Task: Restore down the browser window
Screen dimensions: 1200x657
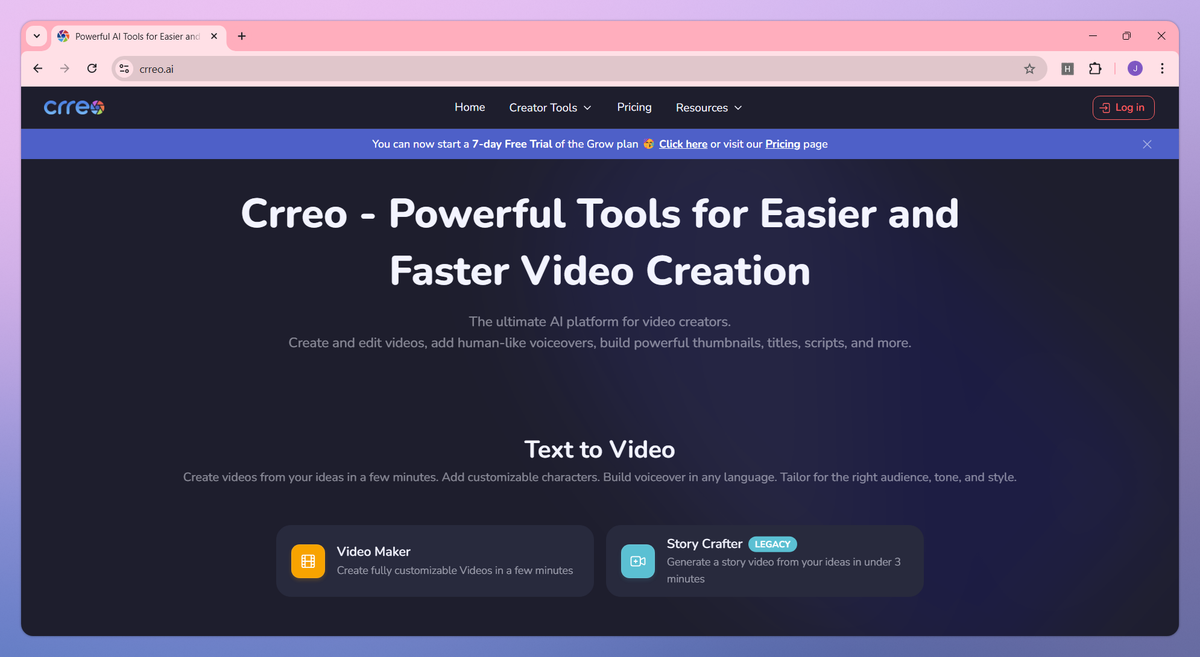Action: click(1126, 36)
